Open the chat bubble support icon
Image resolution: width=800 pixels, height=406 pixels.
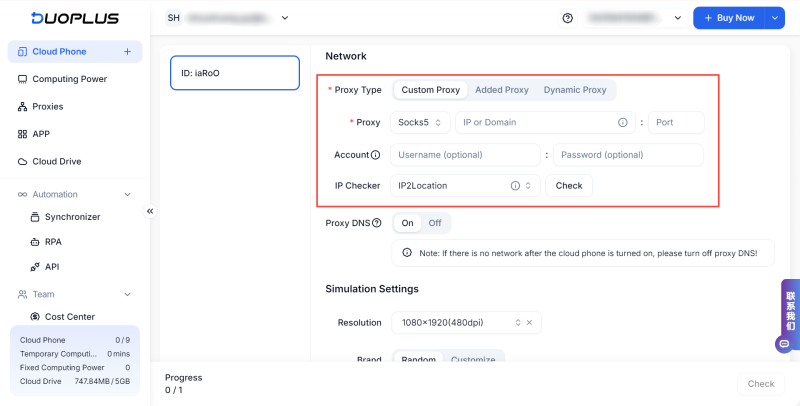point(784,344)
